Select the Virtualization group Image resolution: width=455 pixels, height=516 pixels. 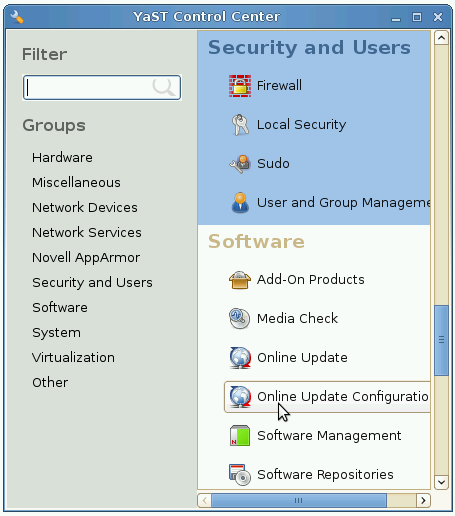[73, 358]
